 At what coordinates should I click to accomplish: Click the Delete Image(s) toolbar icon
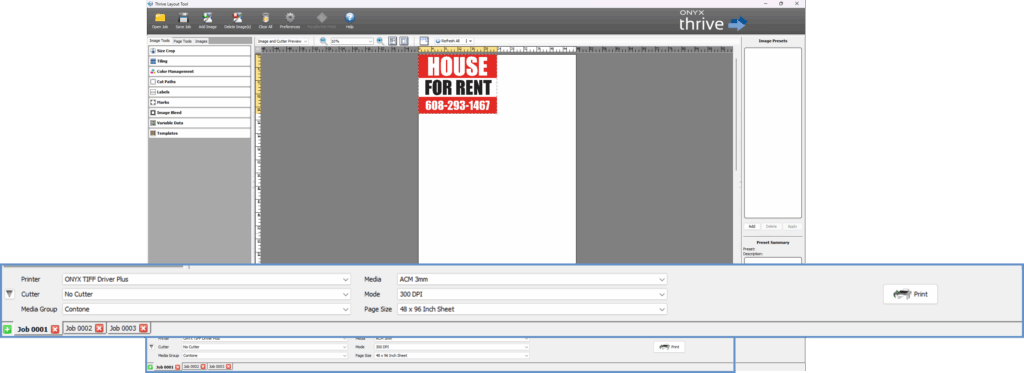coord(237,18)
